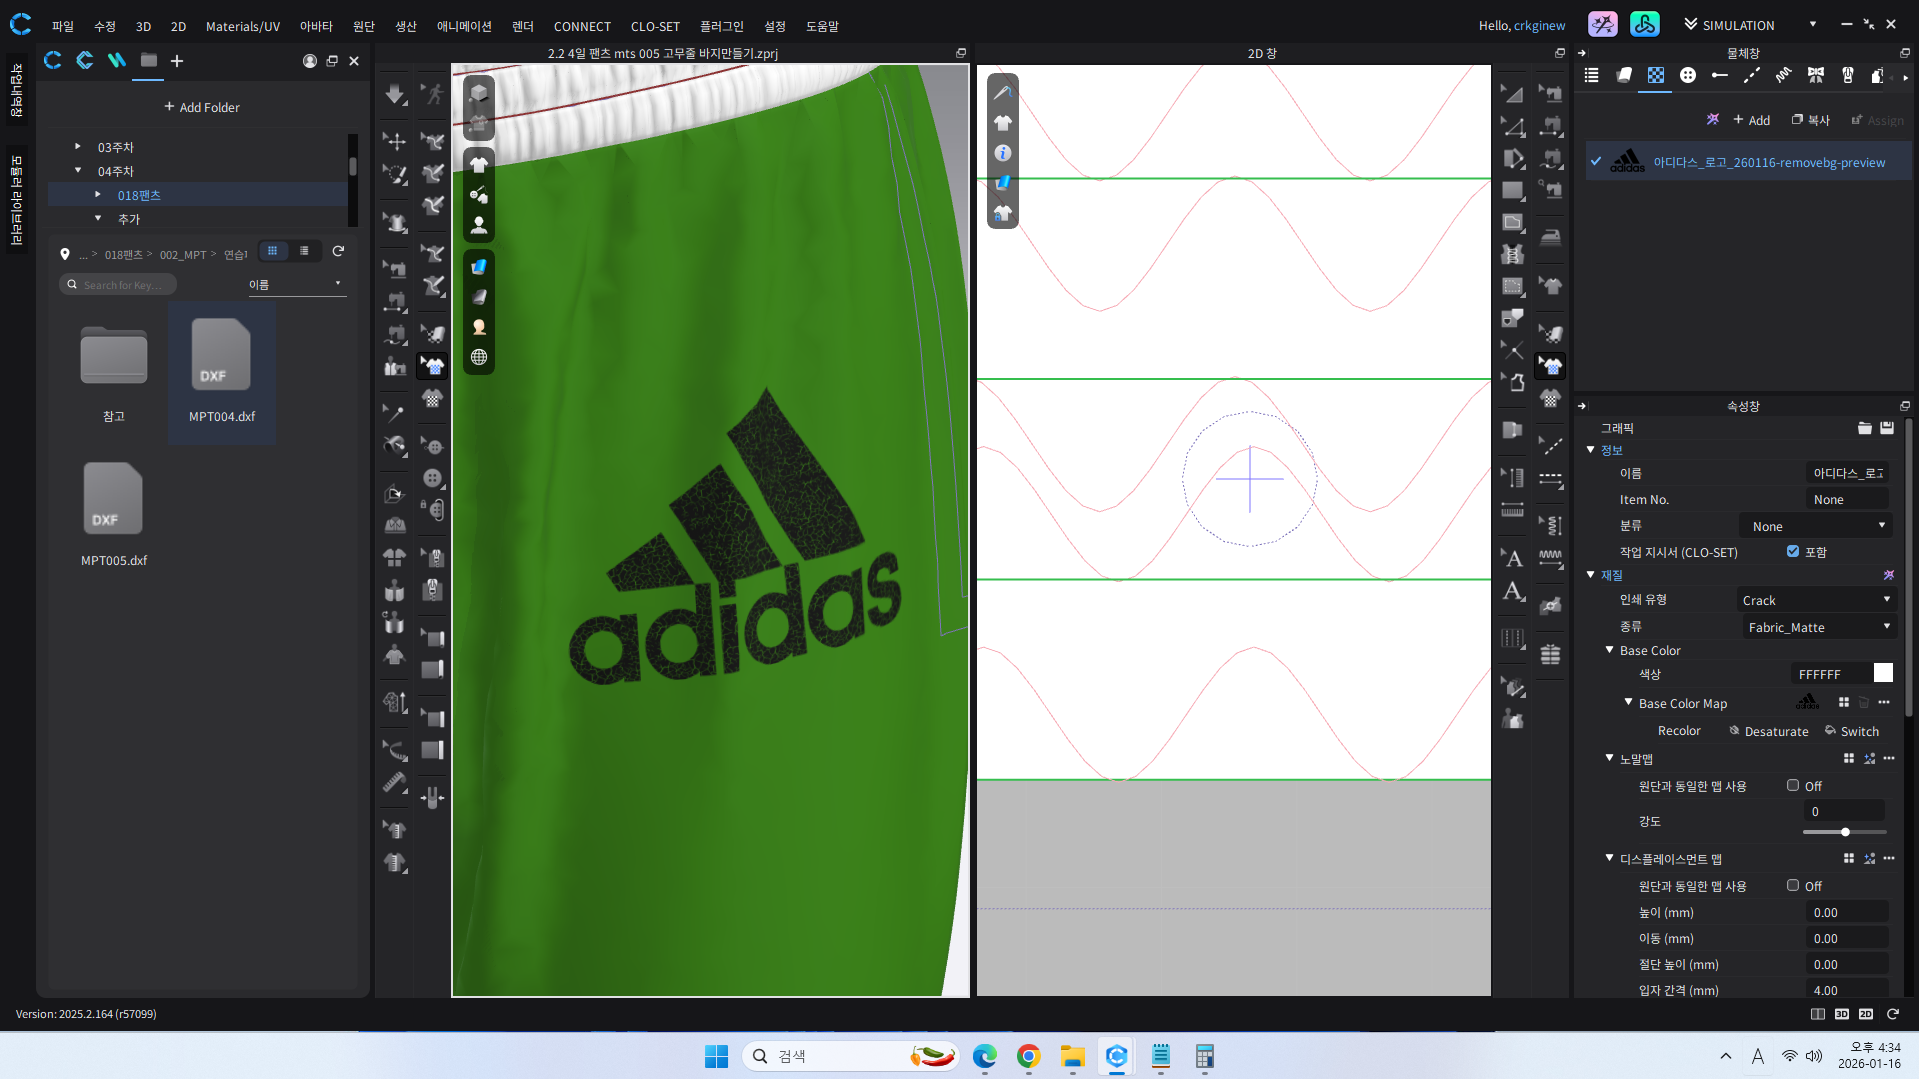The height and width of the screenshot is (1079, 1919).
Task: Click the open folder icon beside 그래픽
Action: pyautogui.click(x=1864, y=428)
